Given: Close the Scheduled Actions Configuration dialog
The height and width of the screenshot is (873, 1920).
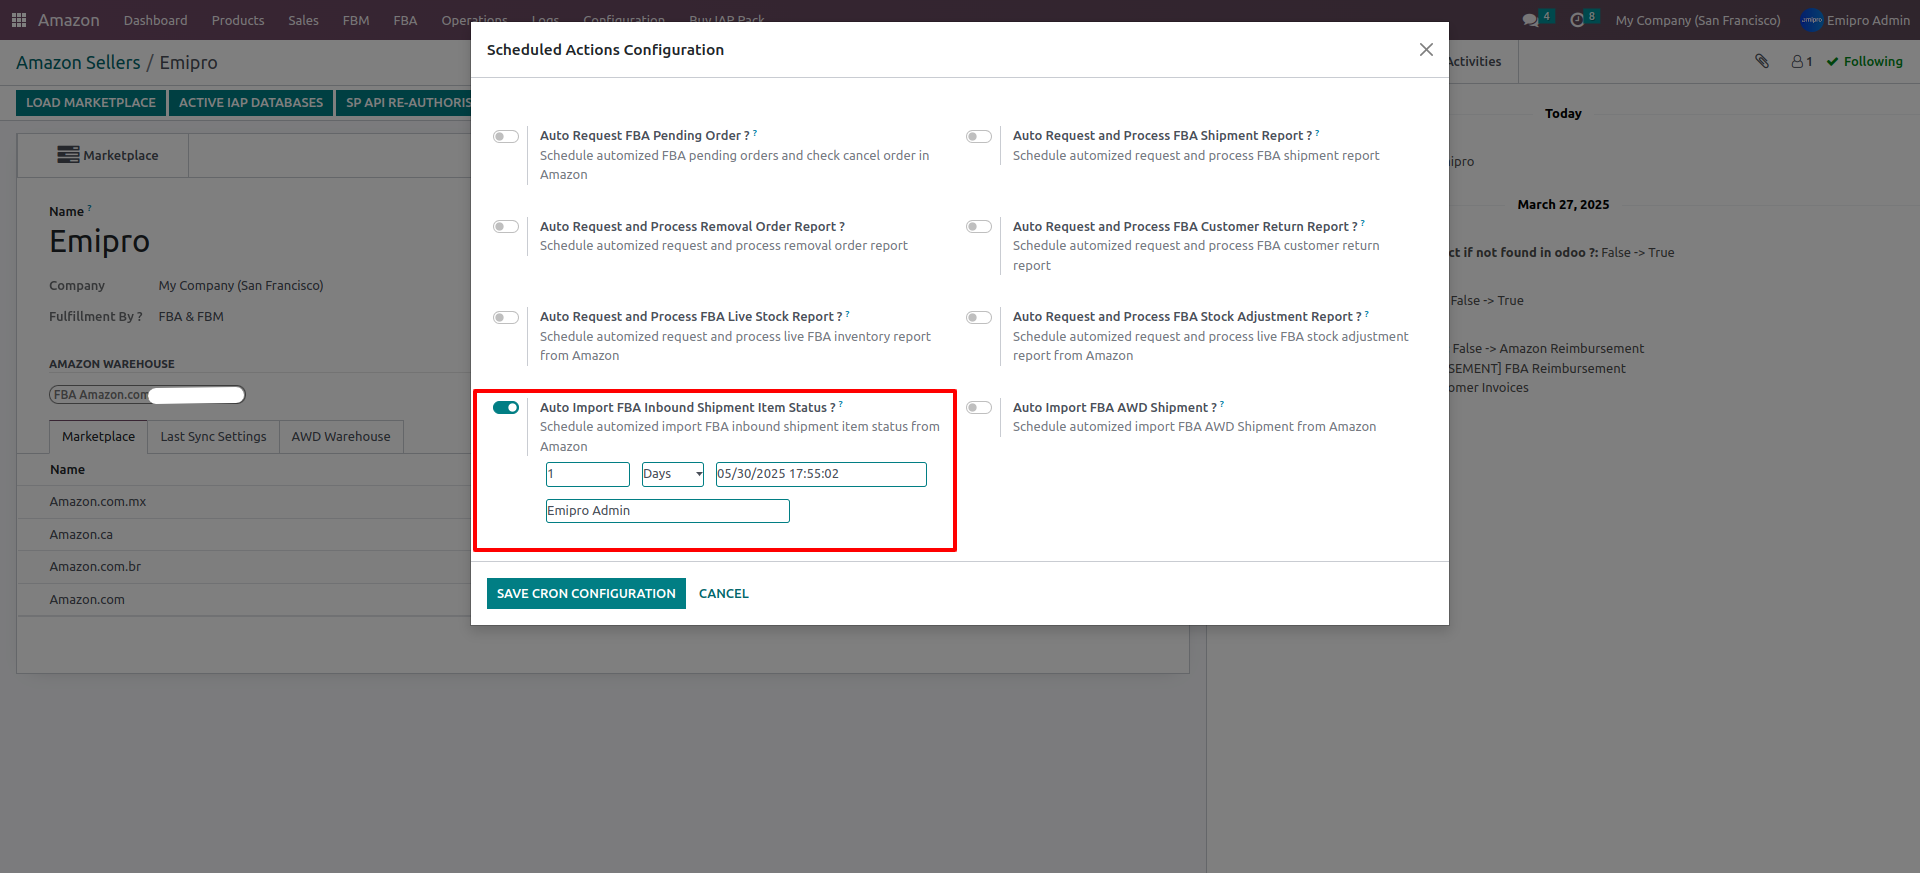Looking at the screenshot, I should (x=1426, y=50).
